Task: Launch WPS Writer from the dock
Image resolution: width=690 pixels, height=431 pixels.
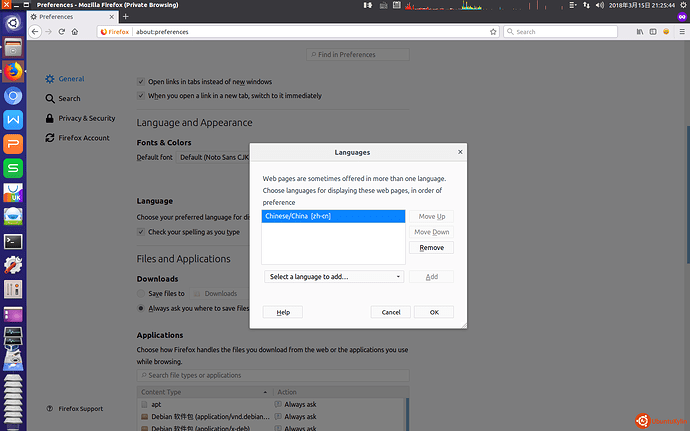Action: (13, 119)
